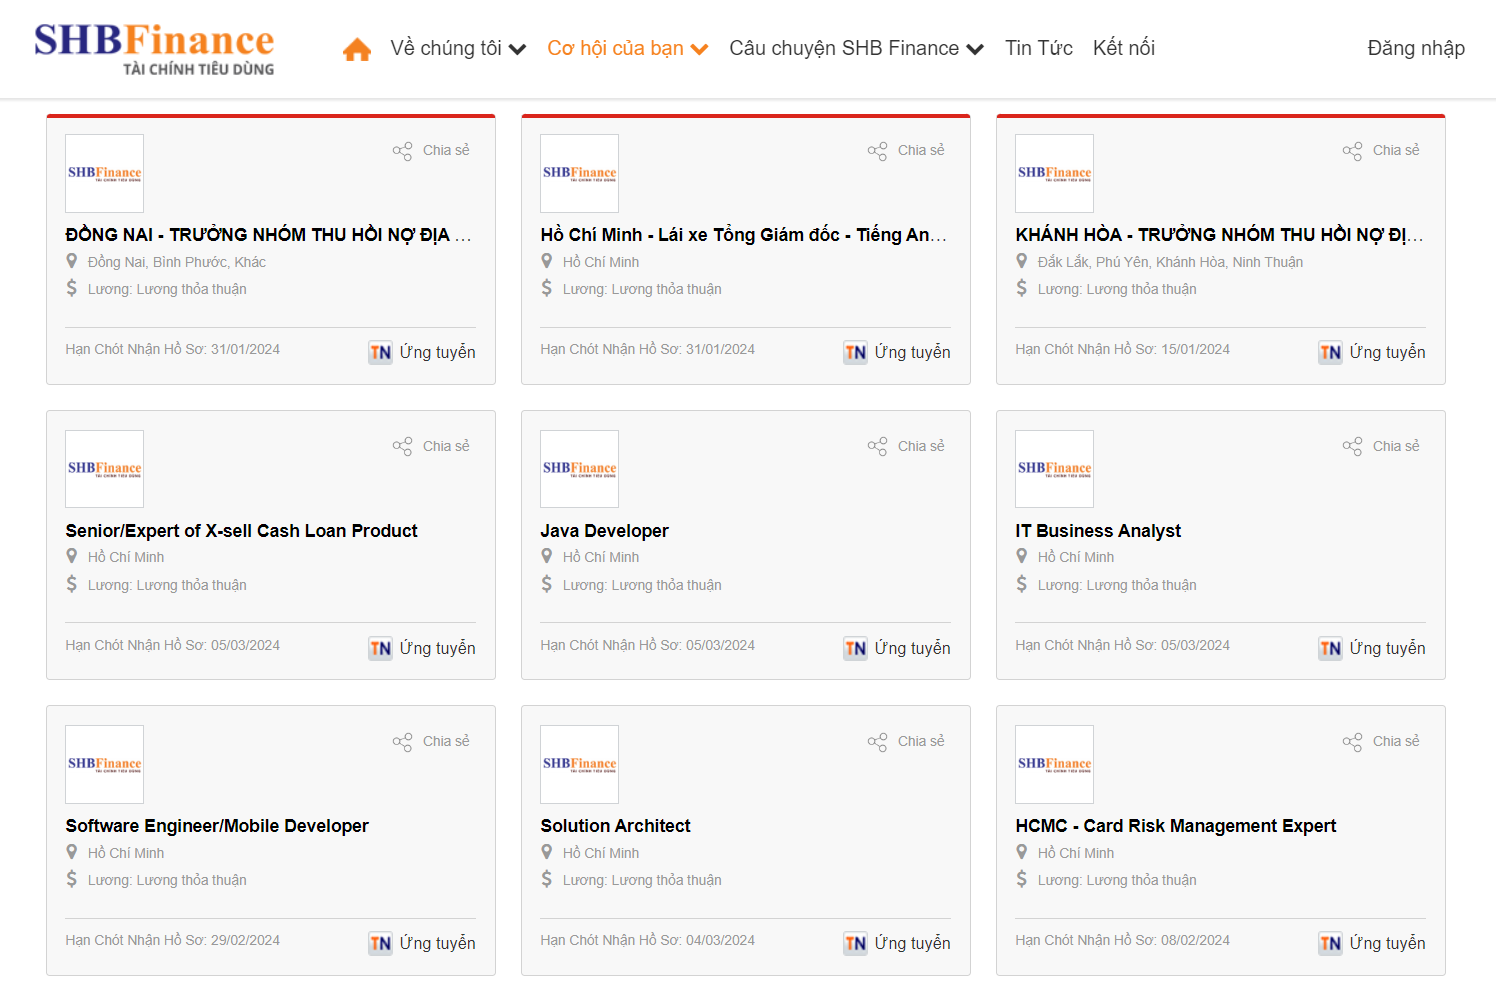This screenshot has height=997, width=1496.
Task: Open the Solution Architect job title
Action: 616,826
